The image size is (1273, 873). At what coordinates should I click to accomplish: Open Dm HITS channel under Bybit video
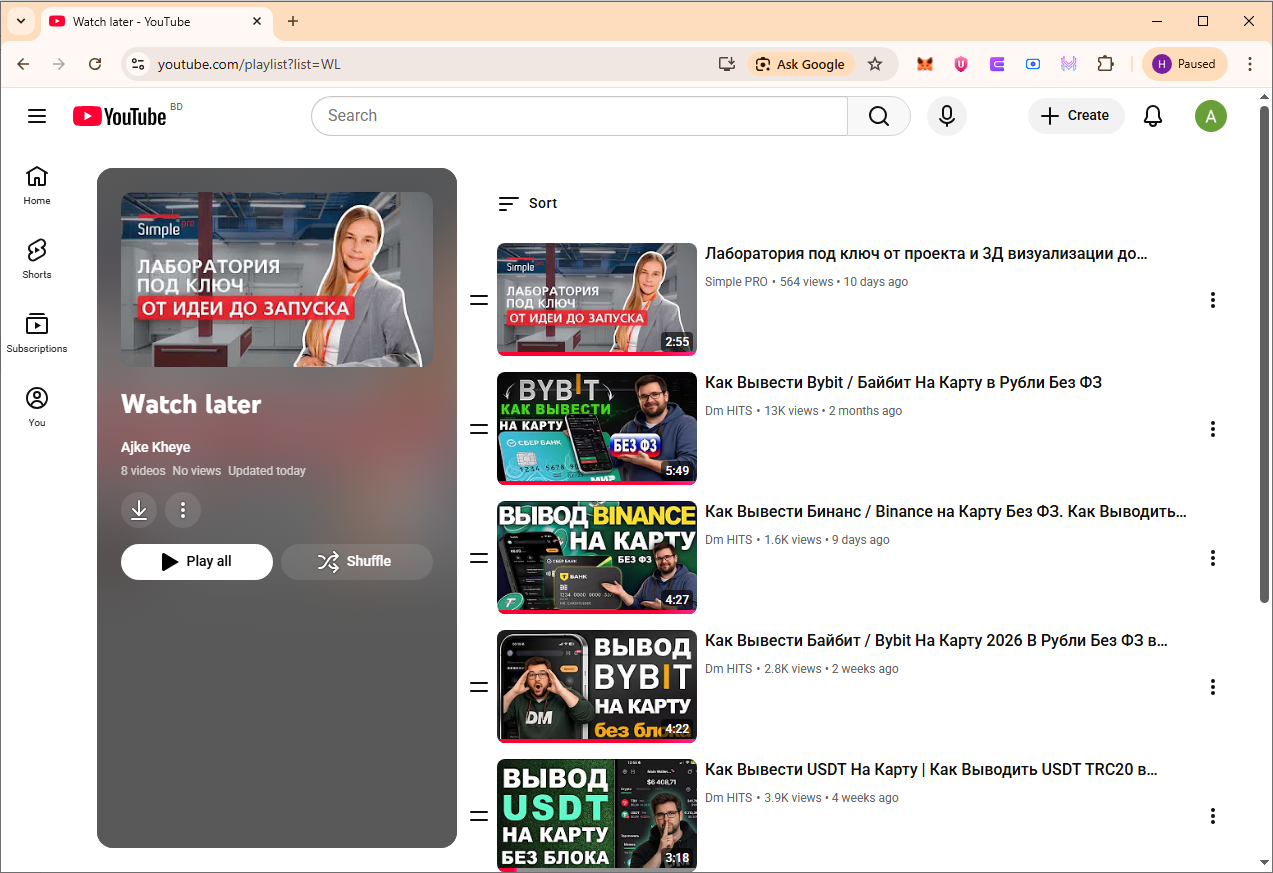click(x=729, y=411)
